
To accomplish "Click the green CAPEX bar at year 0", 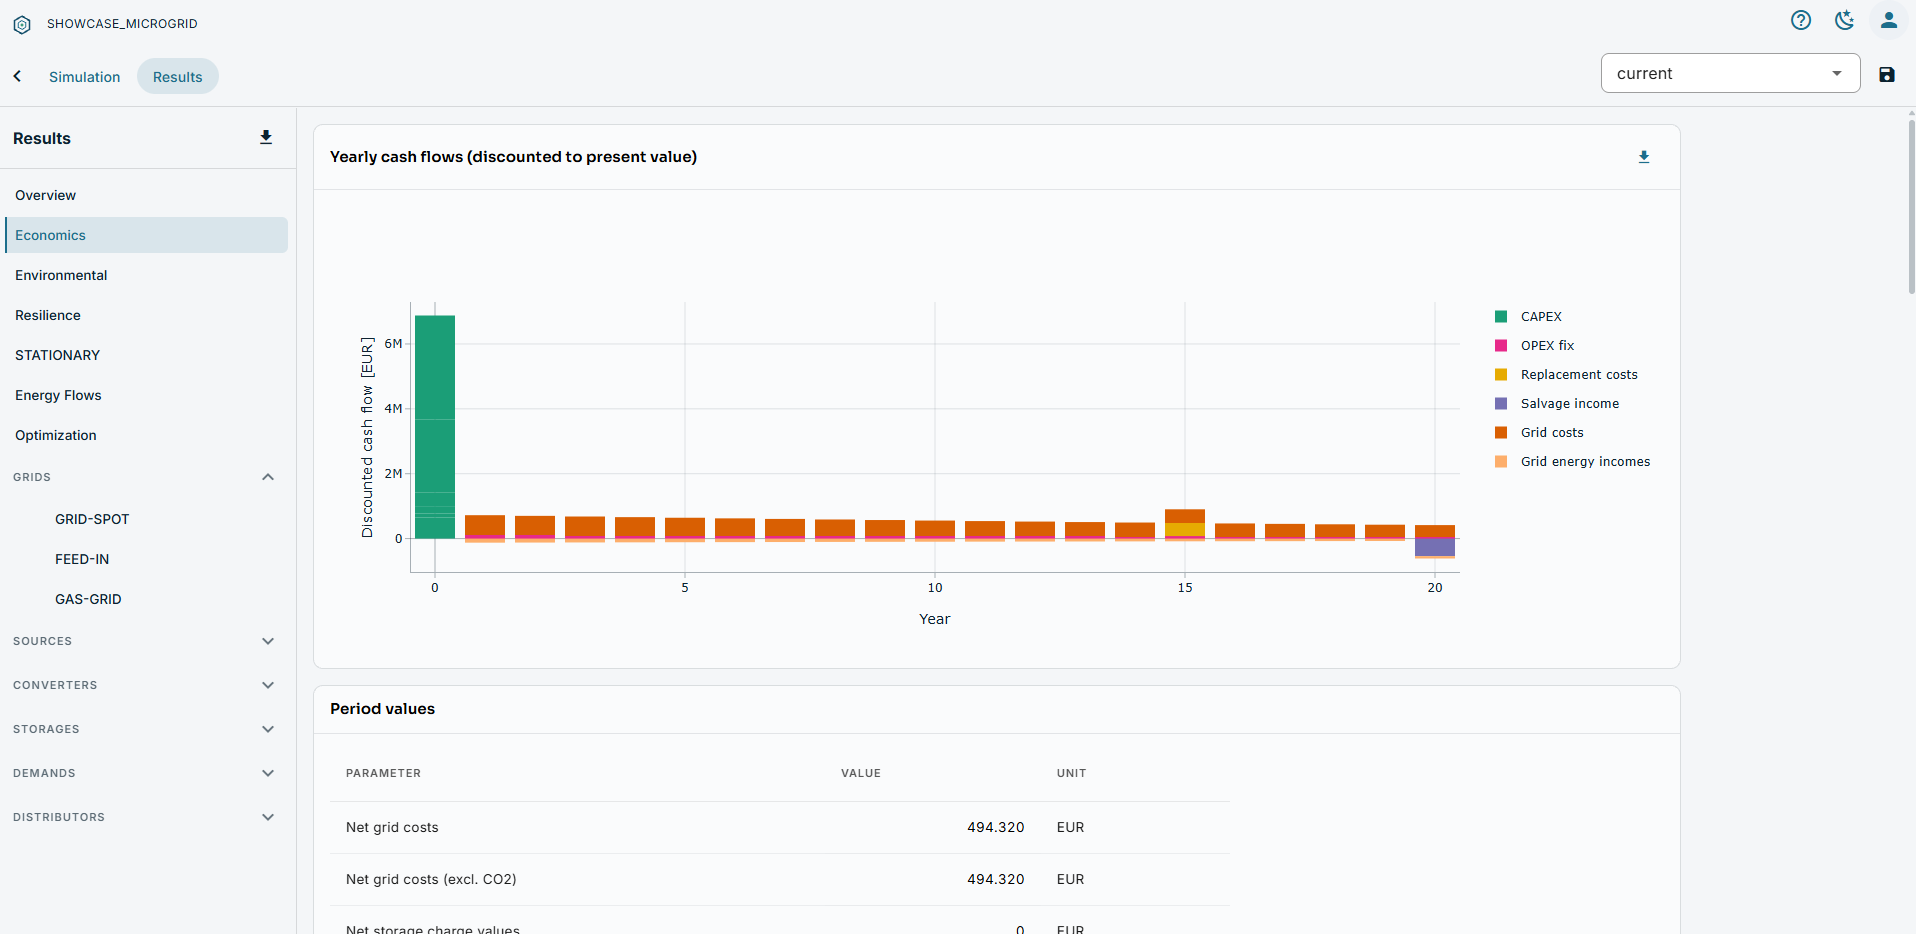I will [435, 427].
